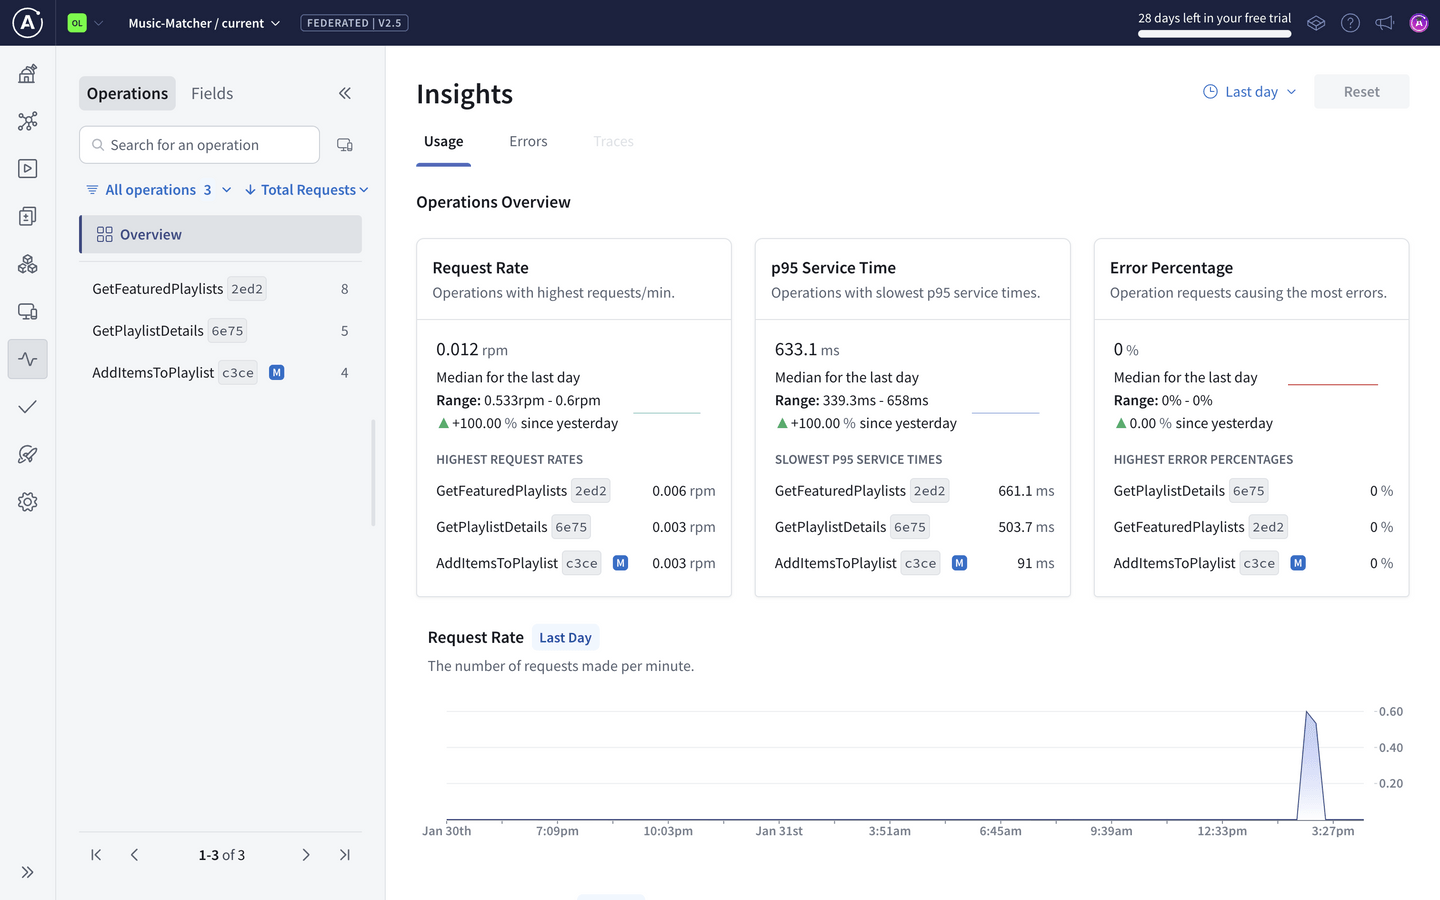The height and width of the screenshot is (900, 1440).
Task: Open the help question mark menu
Action: 1350,22
